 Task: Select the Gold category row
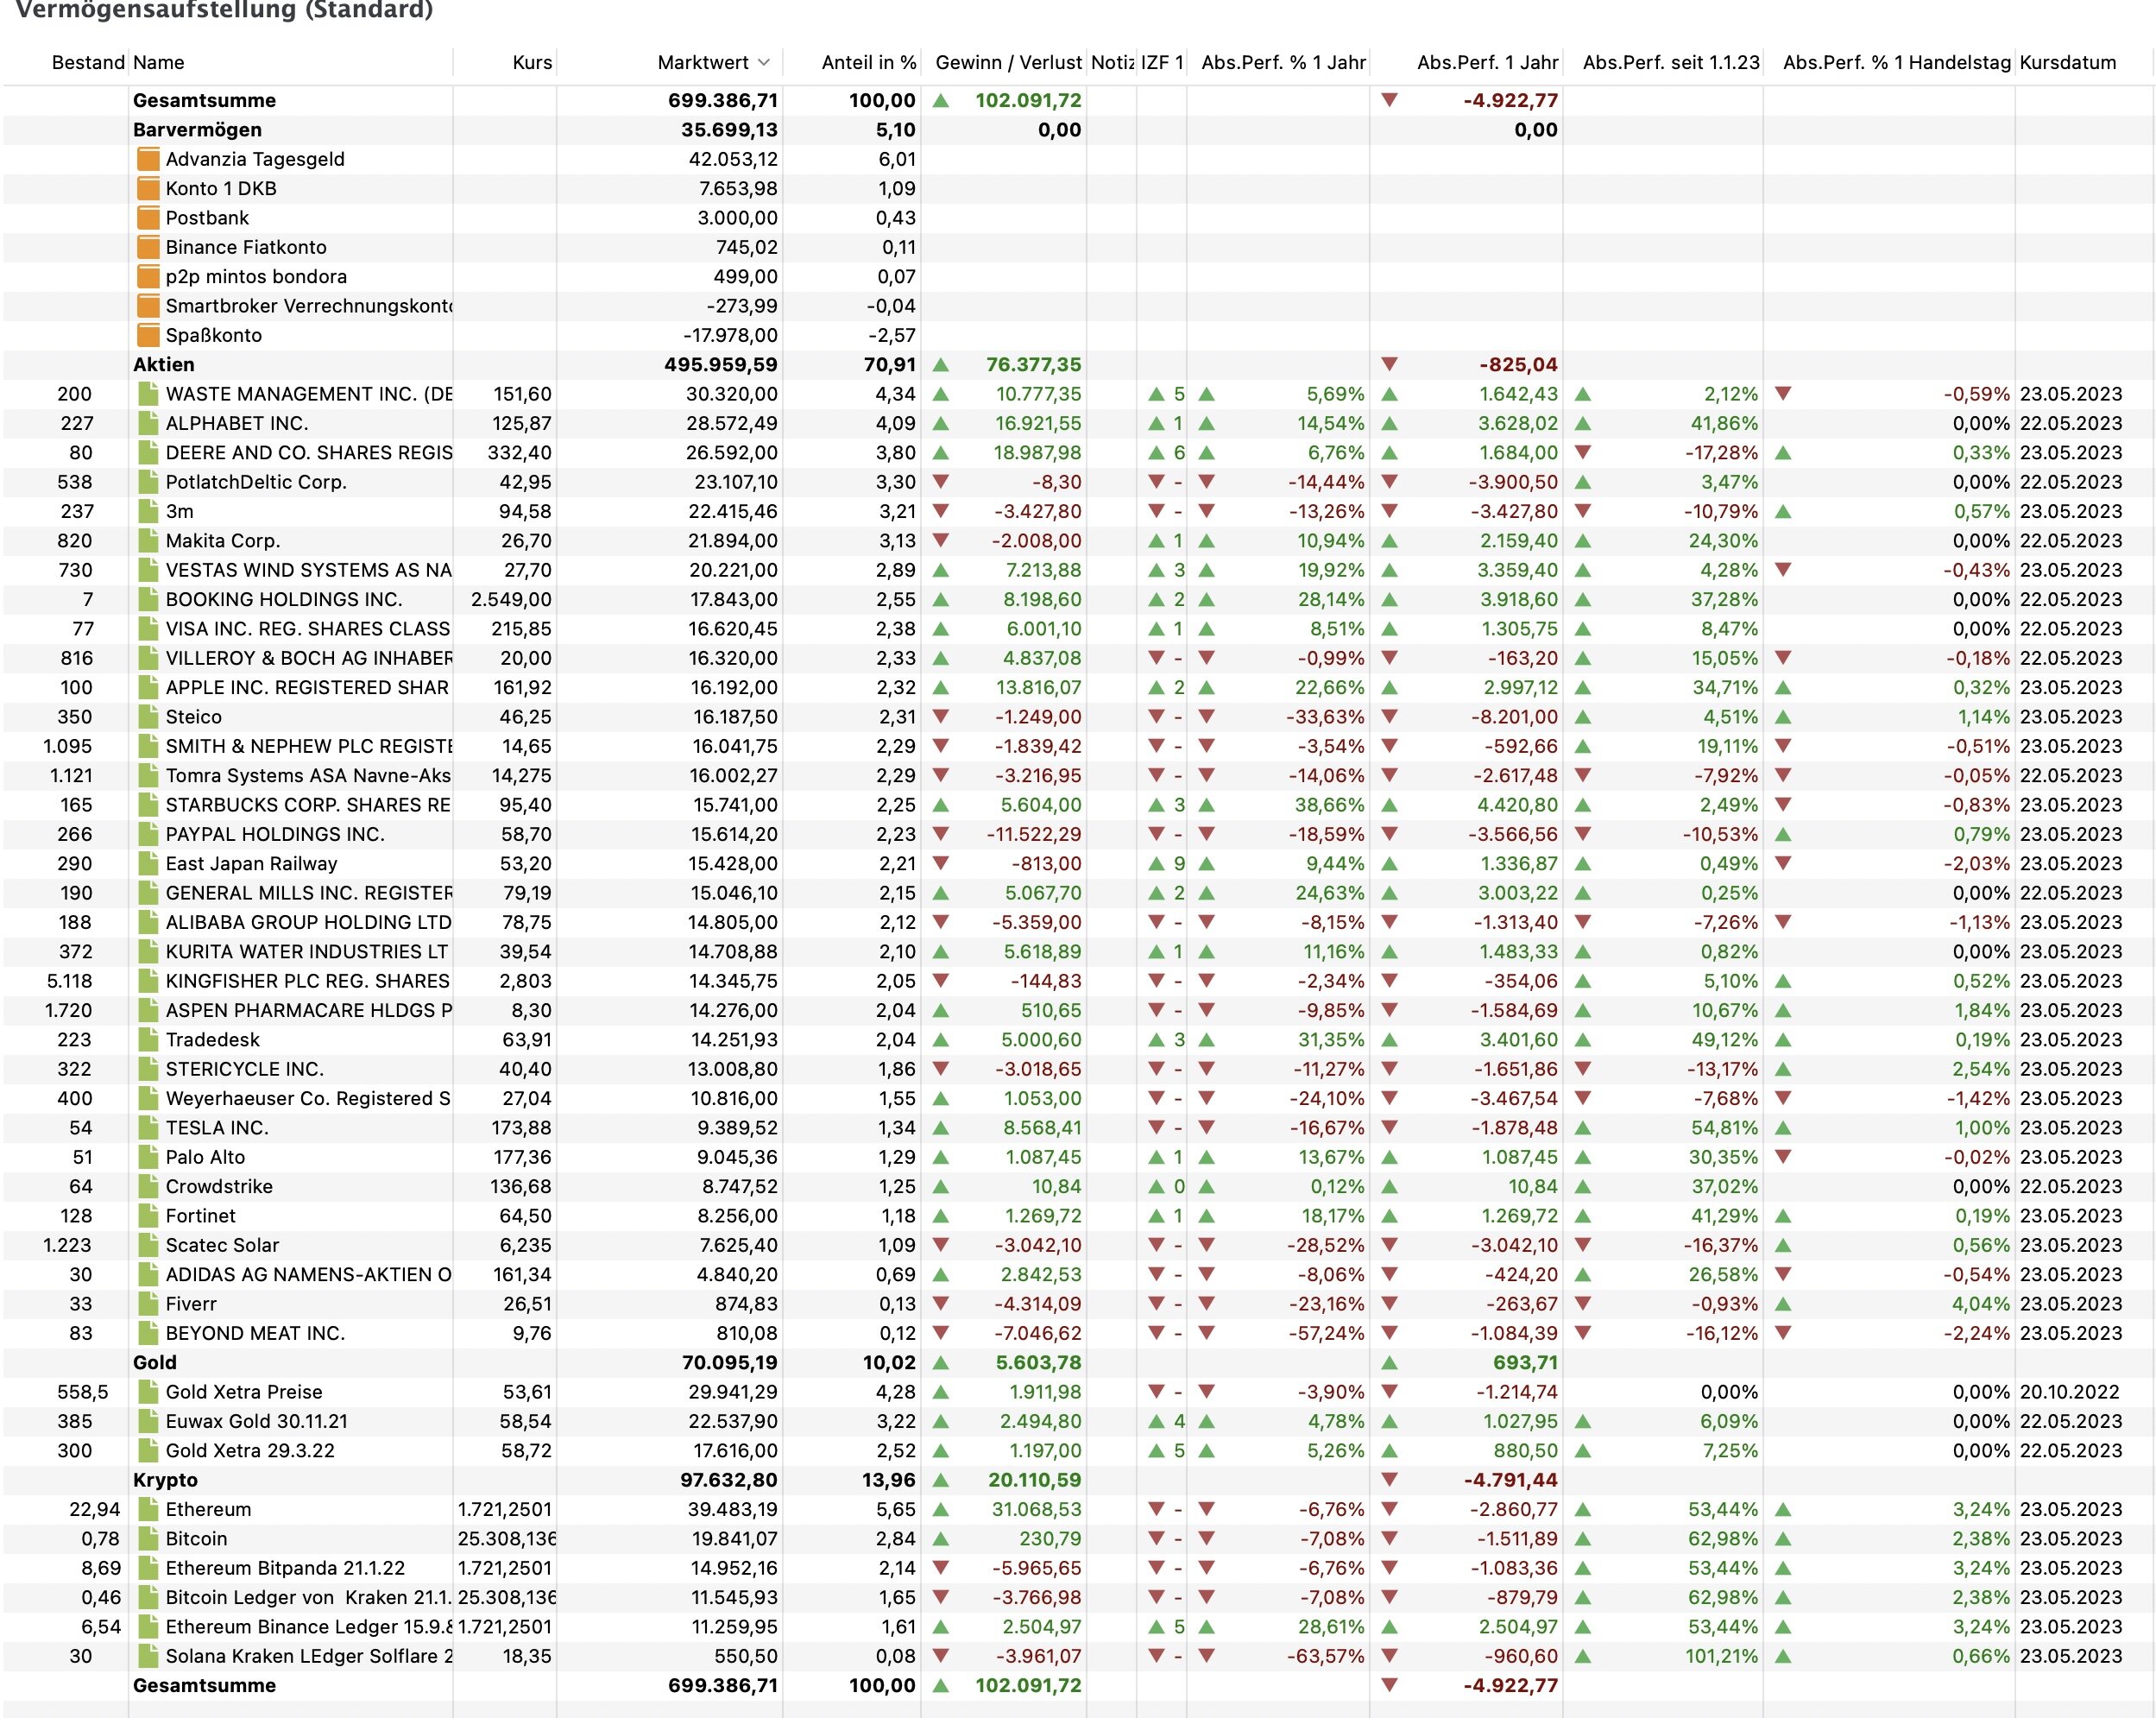155,1363
